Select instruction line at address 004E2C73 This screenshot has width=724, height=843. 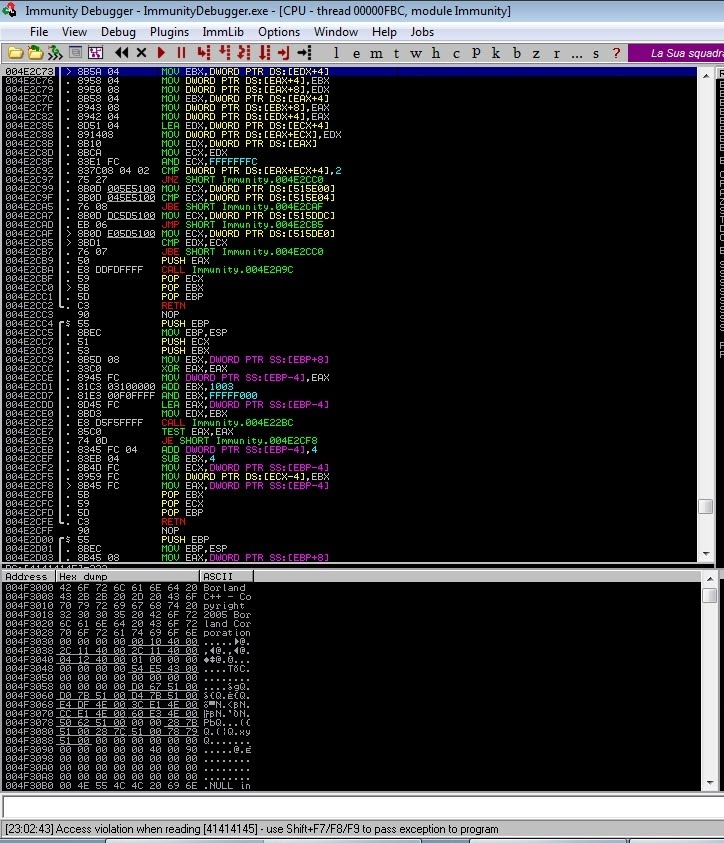(349, 72)
